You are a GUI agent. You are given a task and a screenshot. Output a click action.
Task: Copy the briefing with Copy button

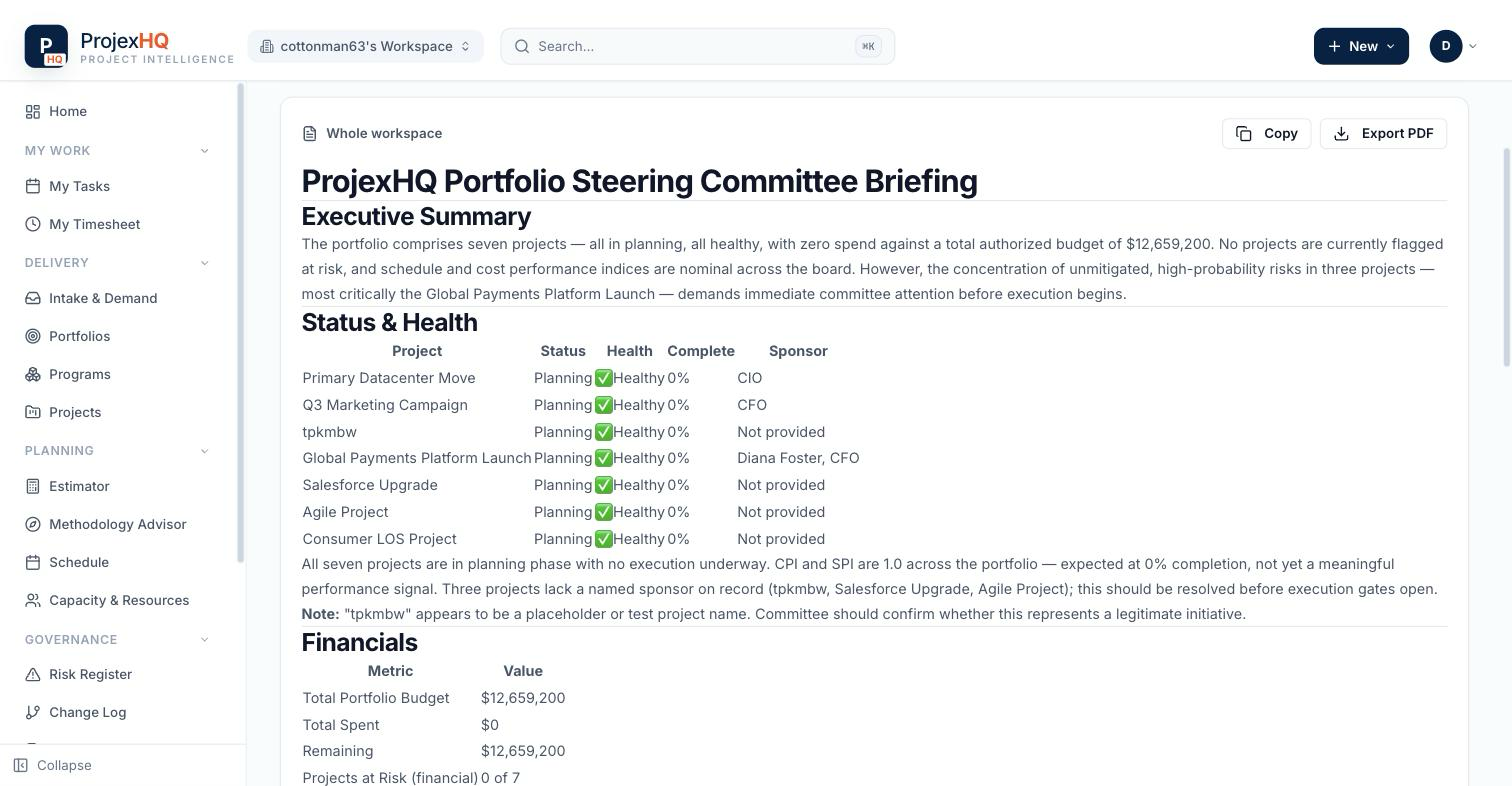coord(1266,133)
